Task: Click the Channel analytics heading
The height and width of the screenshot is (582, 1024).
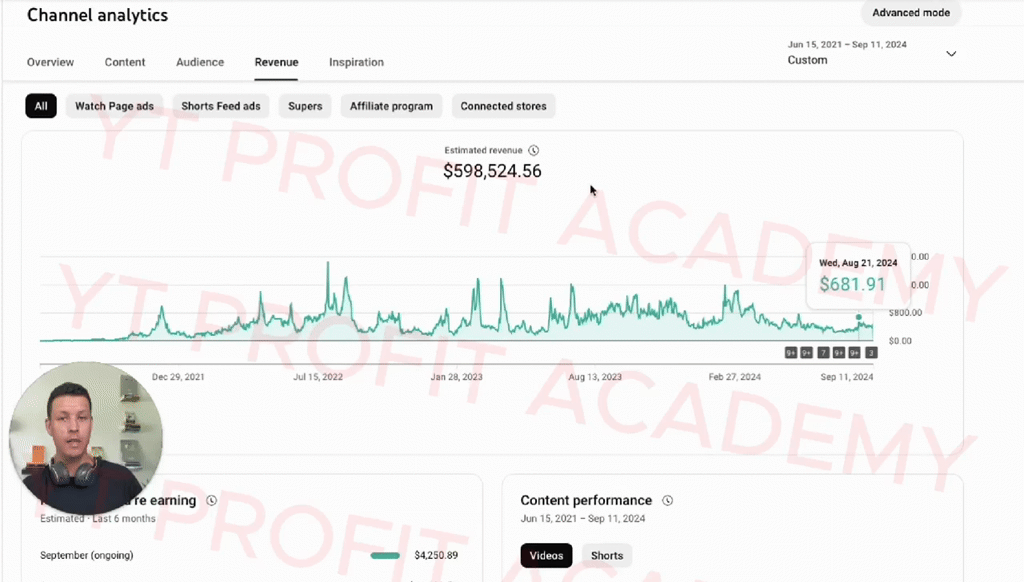Action: (x=97, y=15)
